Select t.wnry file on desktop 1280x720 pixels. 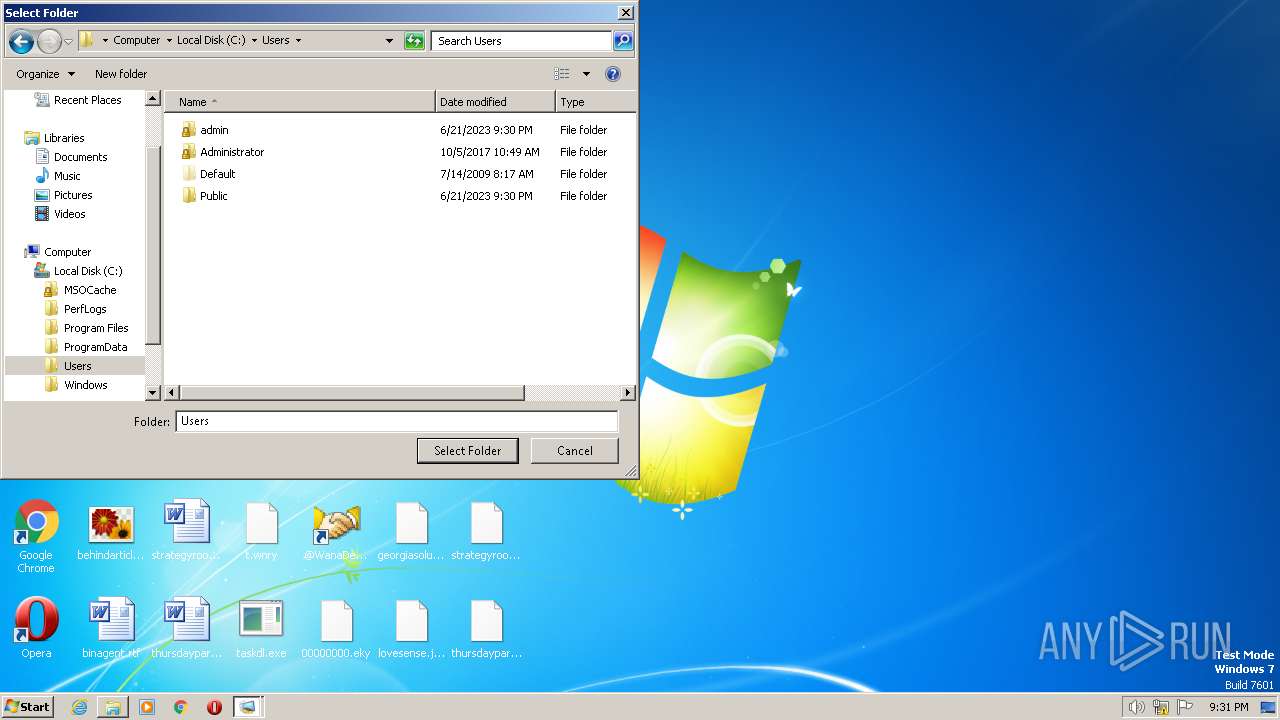click(261, 531)
